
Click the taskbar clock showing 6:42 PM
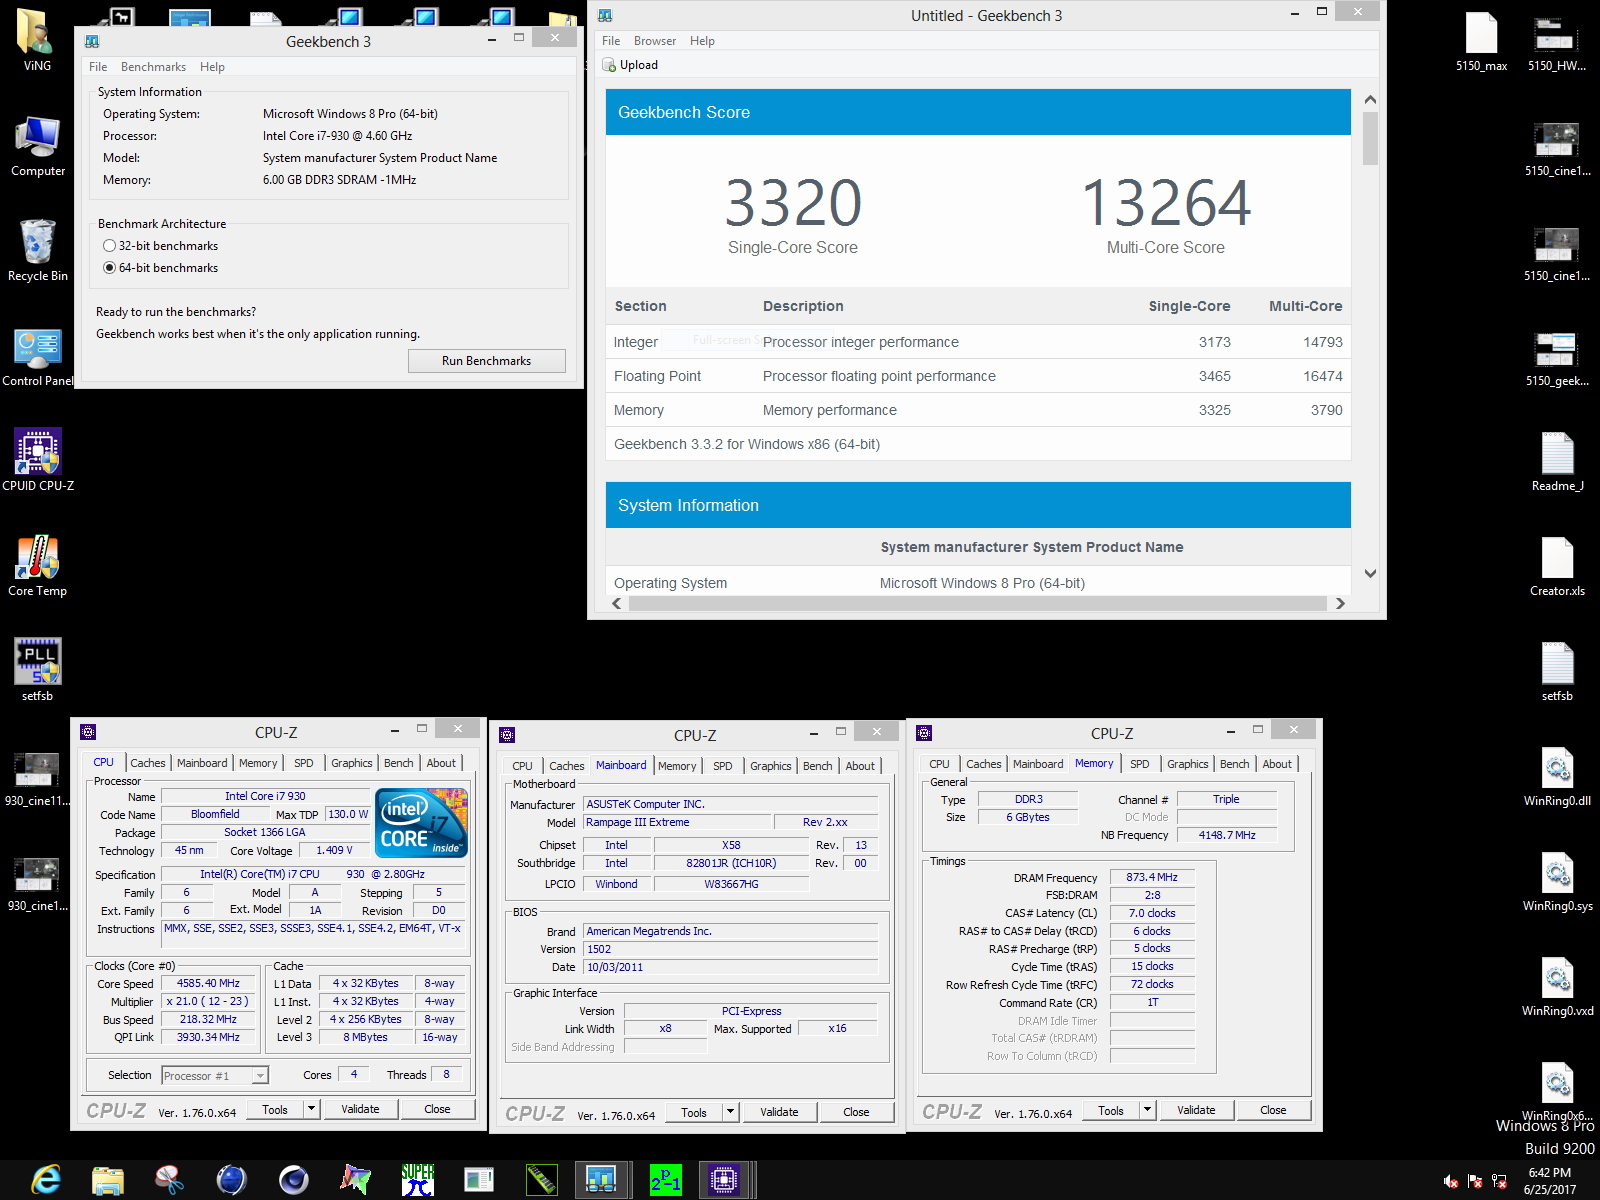(x=1549, y=1181)
